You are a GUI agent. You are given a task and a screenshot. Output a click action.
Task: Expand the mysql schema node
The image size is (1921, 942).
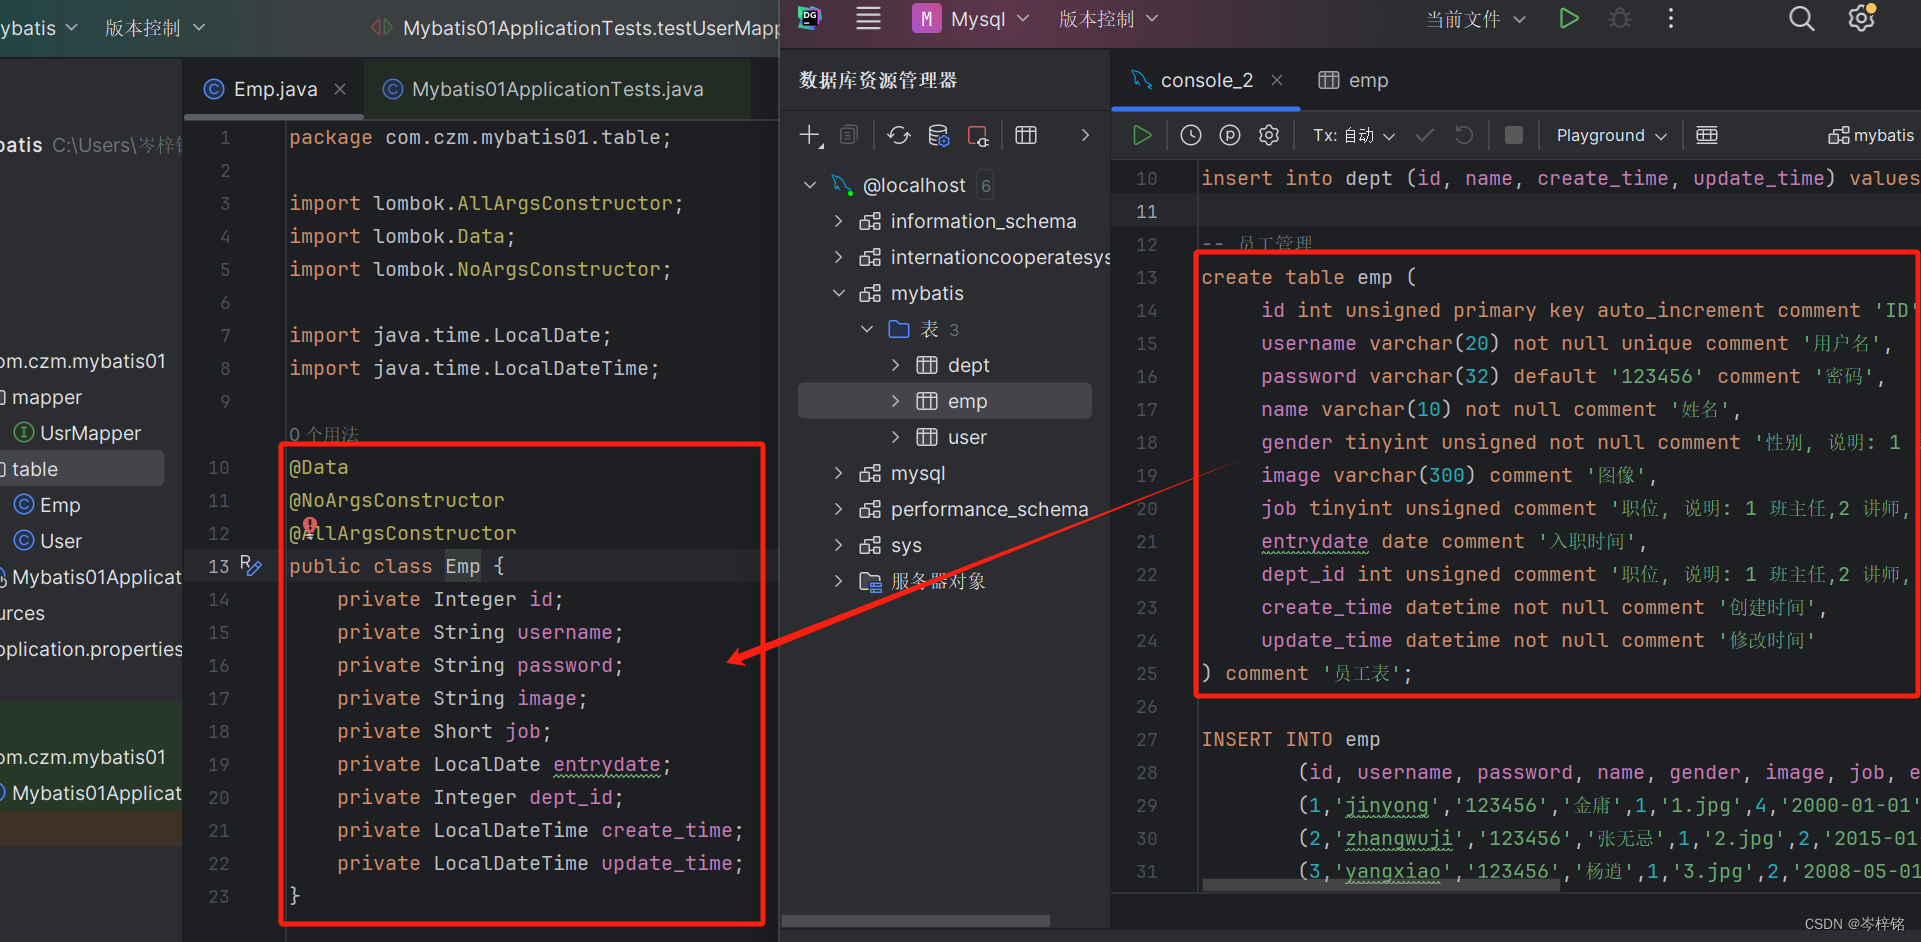point(839,472)
